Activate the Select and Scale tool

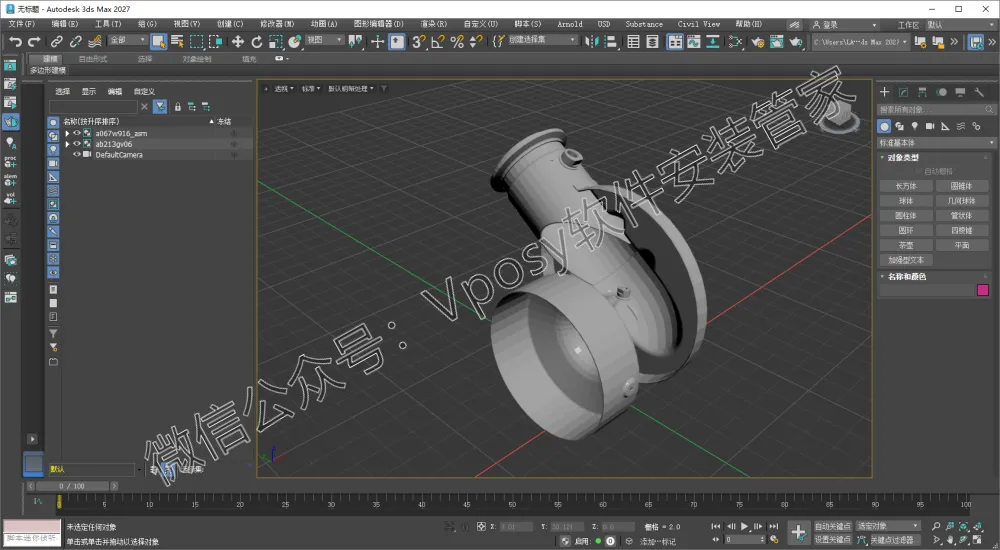pyautogui.click(x=276, y=42)
